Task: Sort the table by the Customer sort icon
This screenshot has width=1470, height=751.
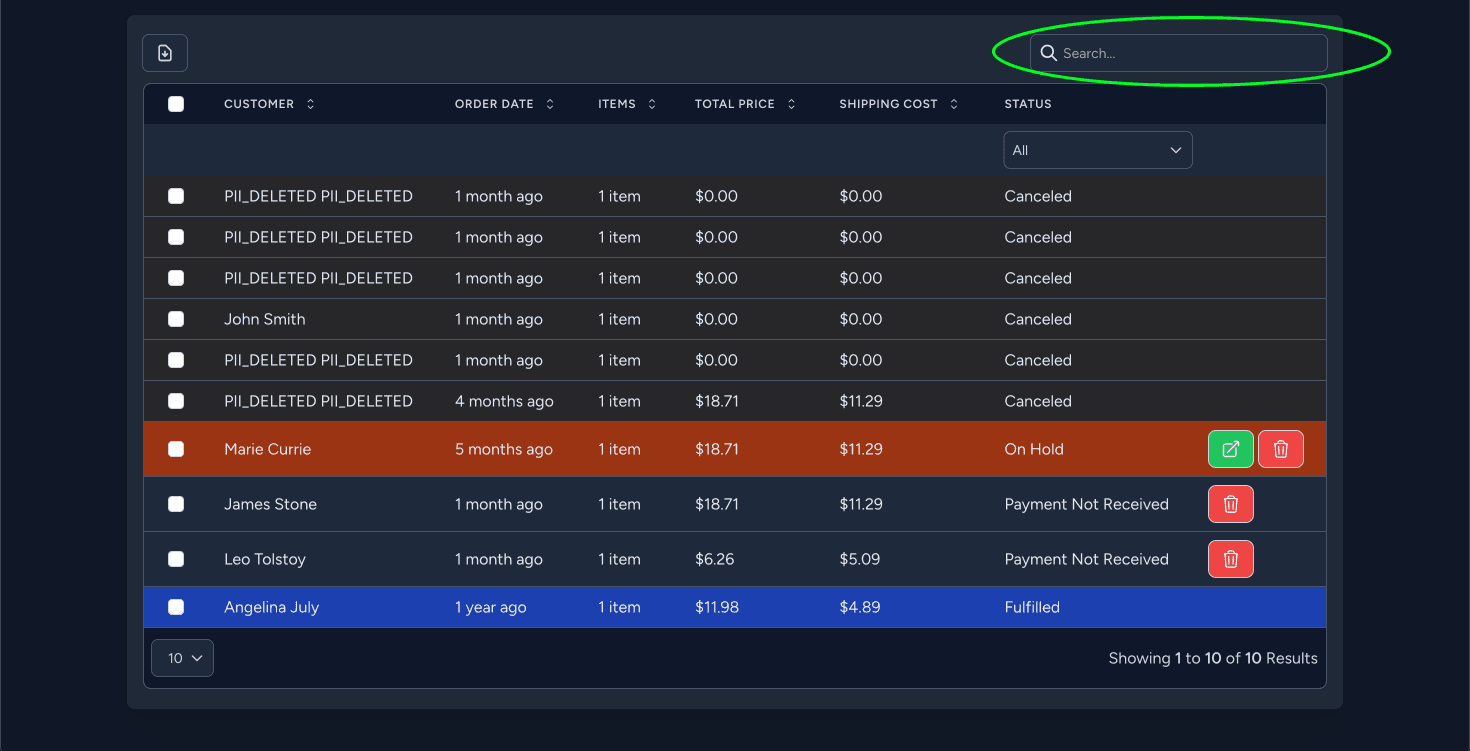Action: coord(310,103)
